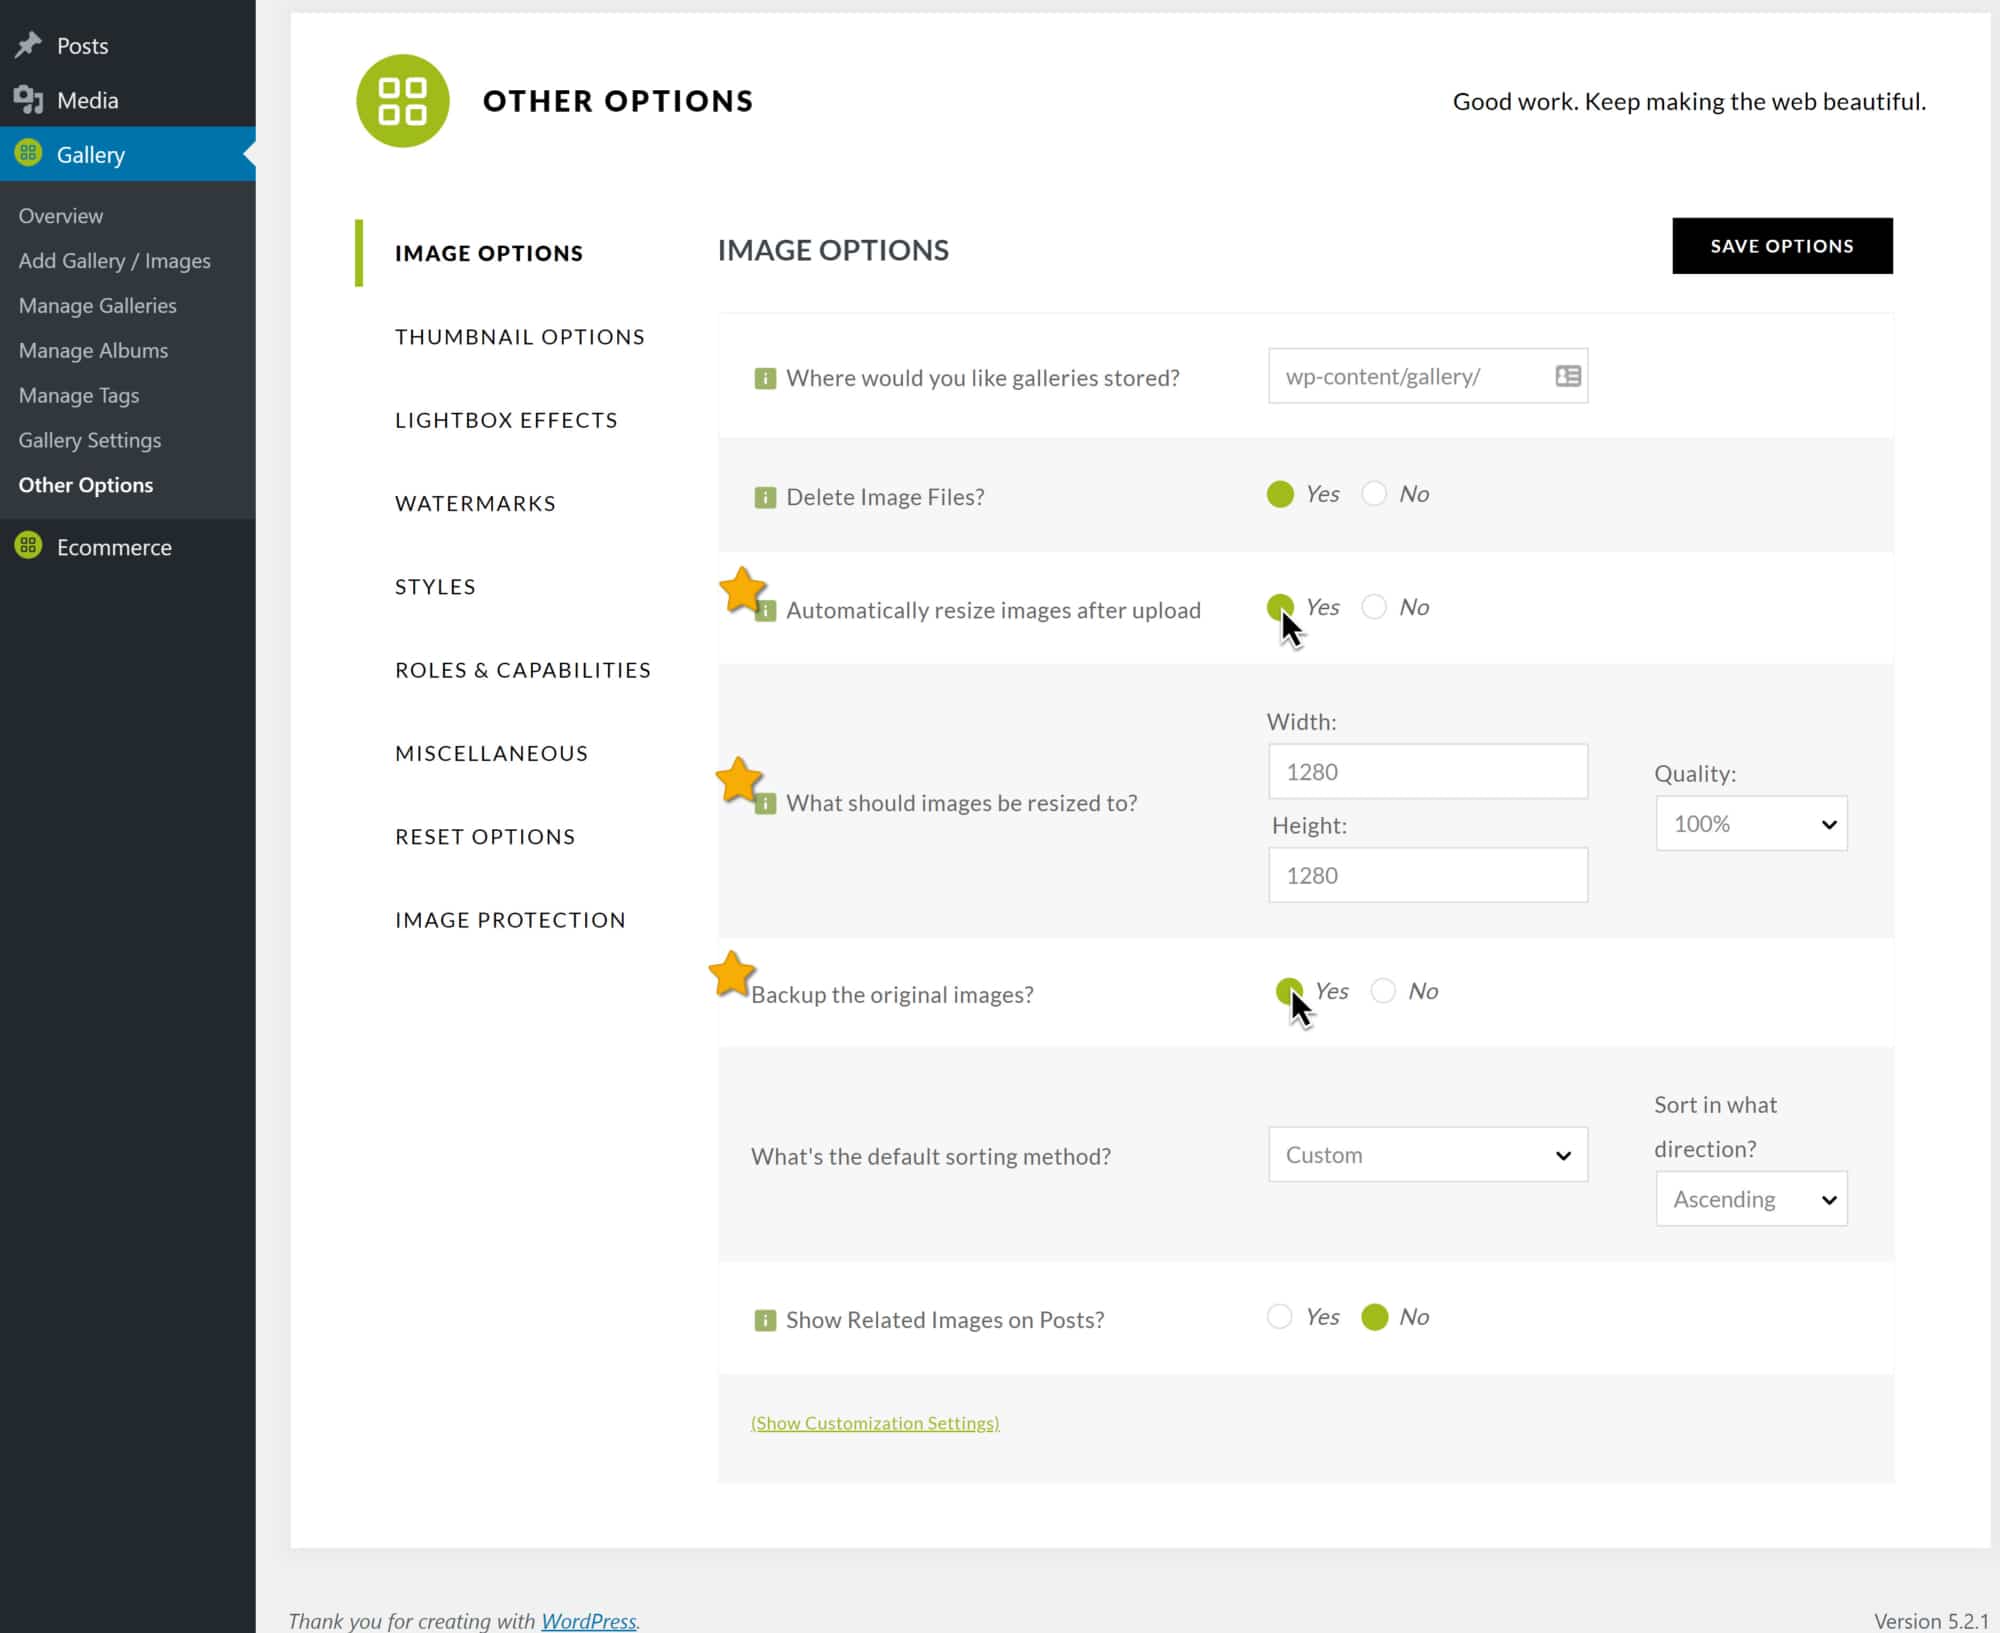Image resolution: width=2000 pixels, height=1633 pixels.
Task: Open the Roles & Capabilities tab
Action: pos(523,670)
